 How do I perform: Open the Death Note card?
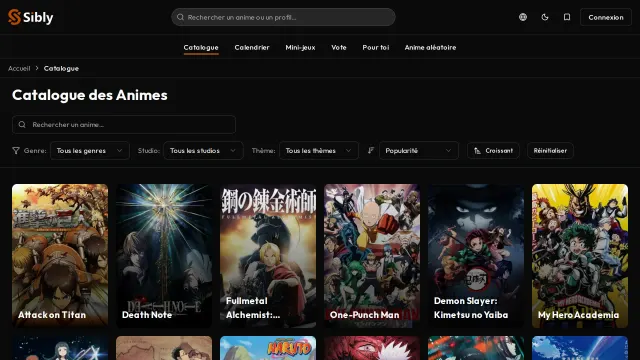tap(164, 256)
